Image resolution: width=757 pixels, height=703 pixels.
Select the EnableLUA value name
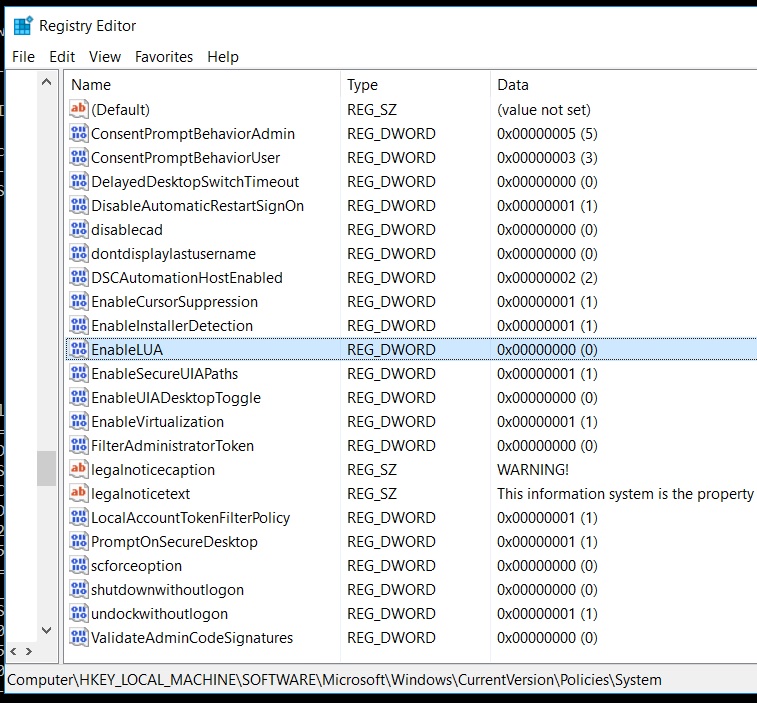127,350
